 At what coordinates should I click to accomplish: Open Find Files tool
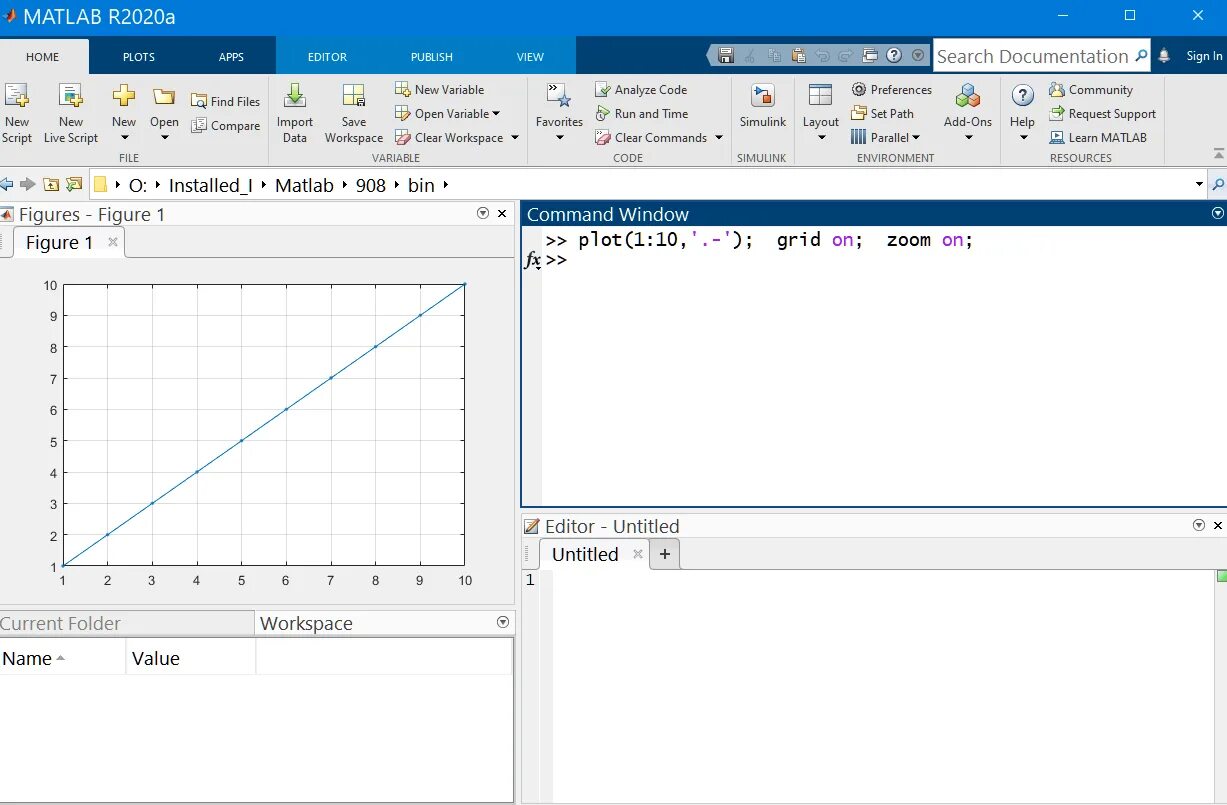(x=225, y=101)
